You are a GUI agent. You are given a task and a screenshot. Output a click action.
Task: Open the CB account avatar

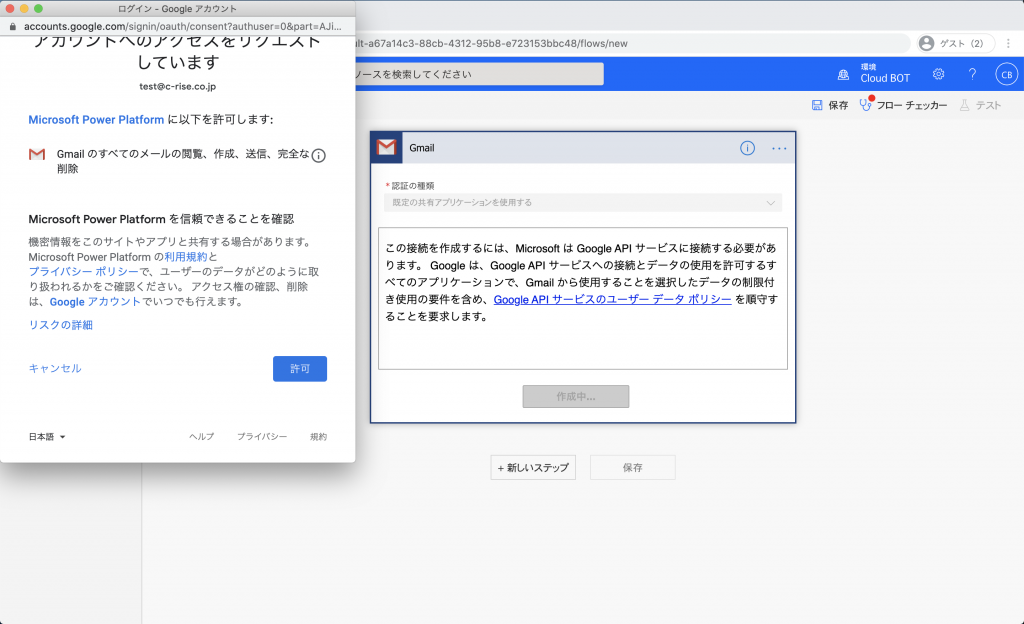tap(1006, 74)
